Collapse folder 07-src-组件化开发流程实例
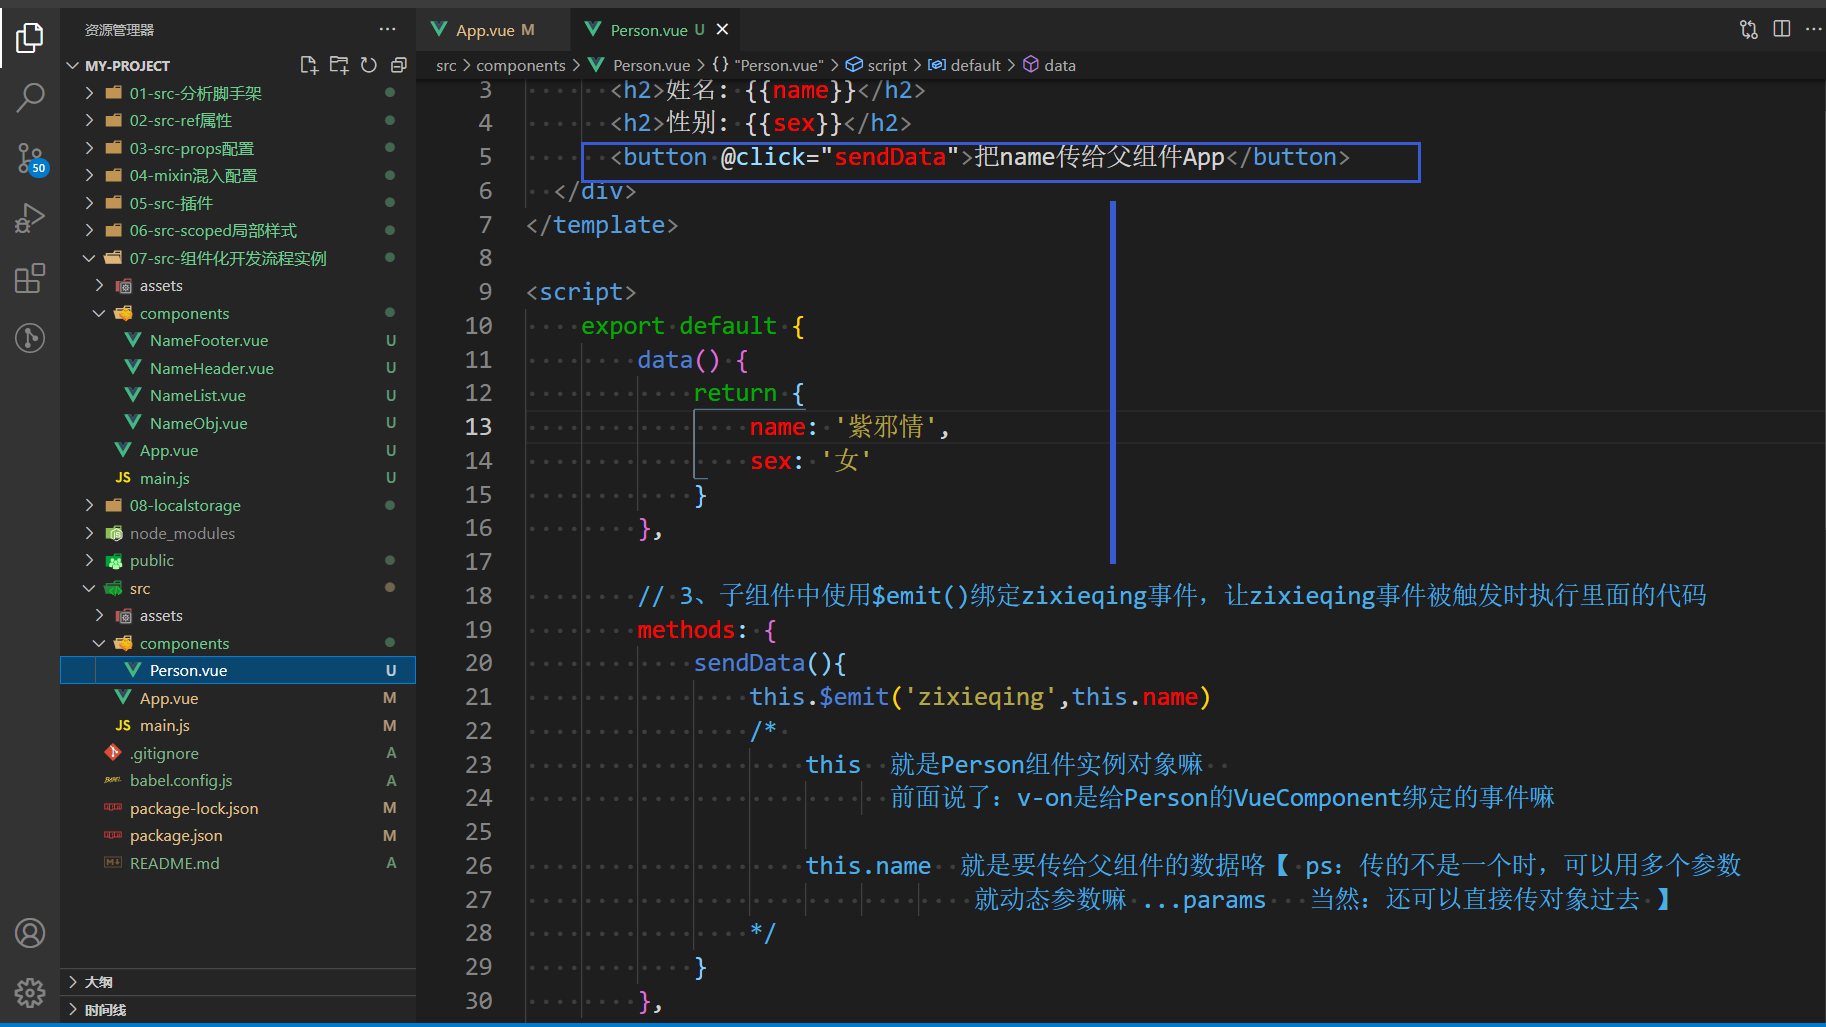Screen dimensions: 1826x1027 [238, 258]
